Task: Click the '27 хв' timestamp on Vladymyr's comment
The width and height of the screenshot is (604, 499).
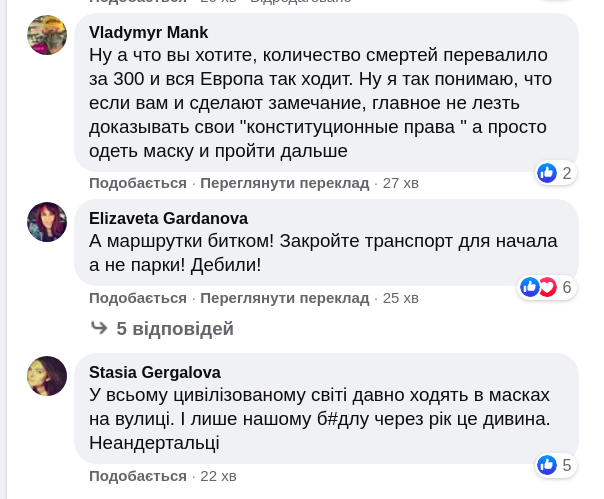Action: (401, 183)
